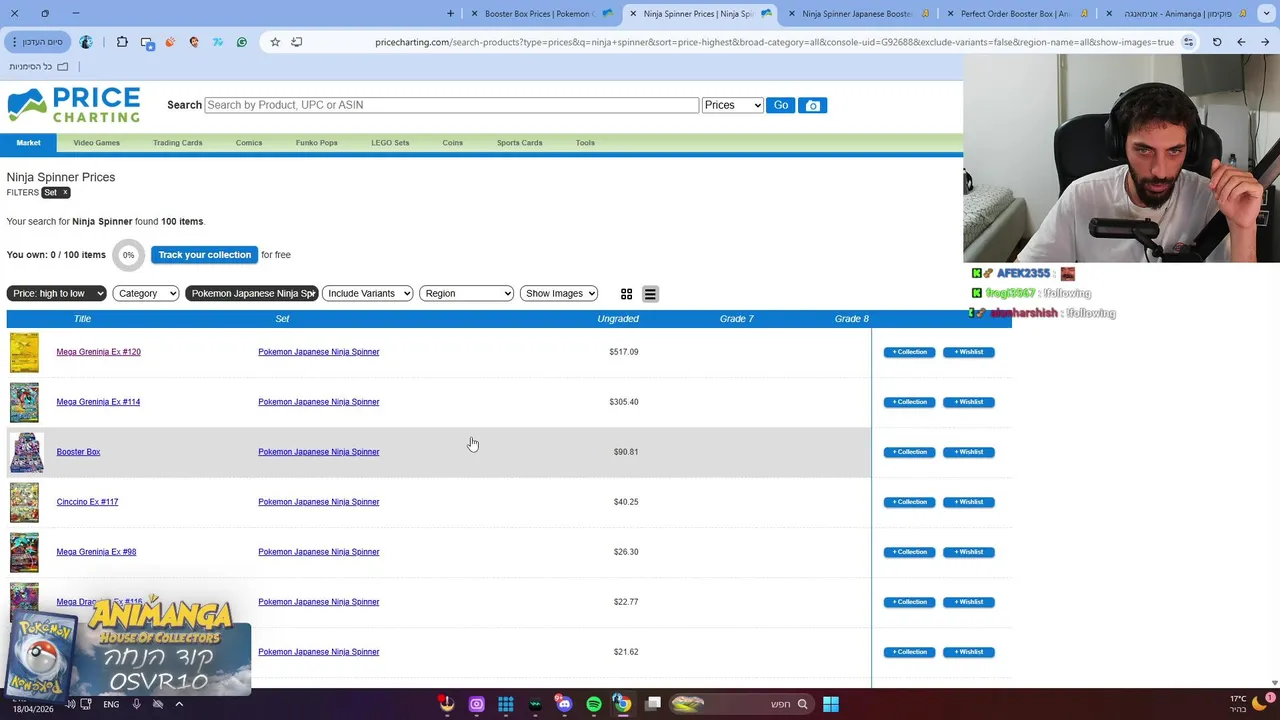Viewport: 1280px width, 720px height.
Task: Click the Grammarly extension icon
Action: click(x=242, y=42)
